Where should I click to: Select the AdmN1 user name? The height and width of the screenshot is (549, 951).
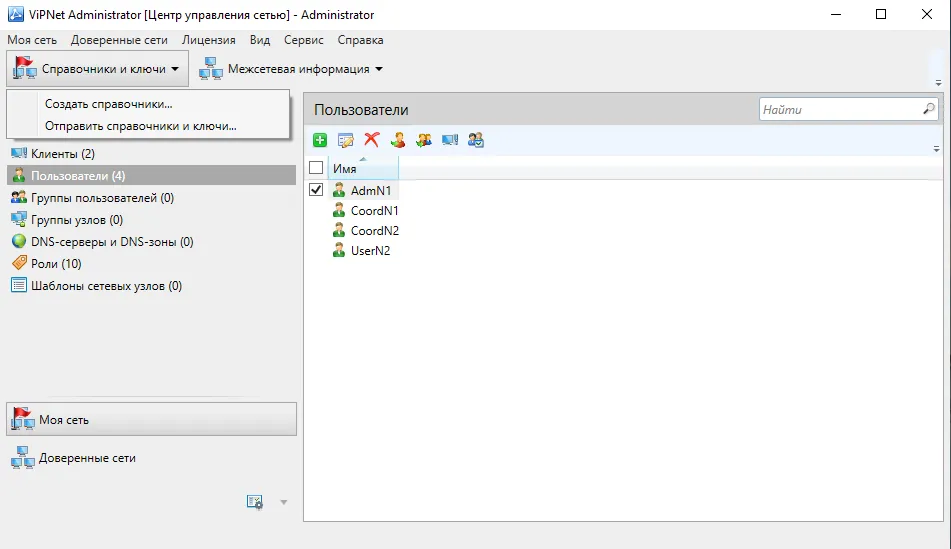tap(371, 190)
